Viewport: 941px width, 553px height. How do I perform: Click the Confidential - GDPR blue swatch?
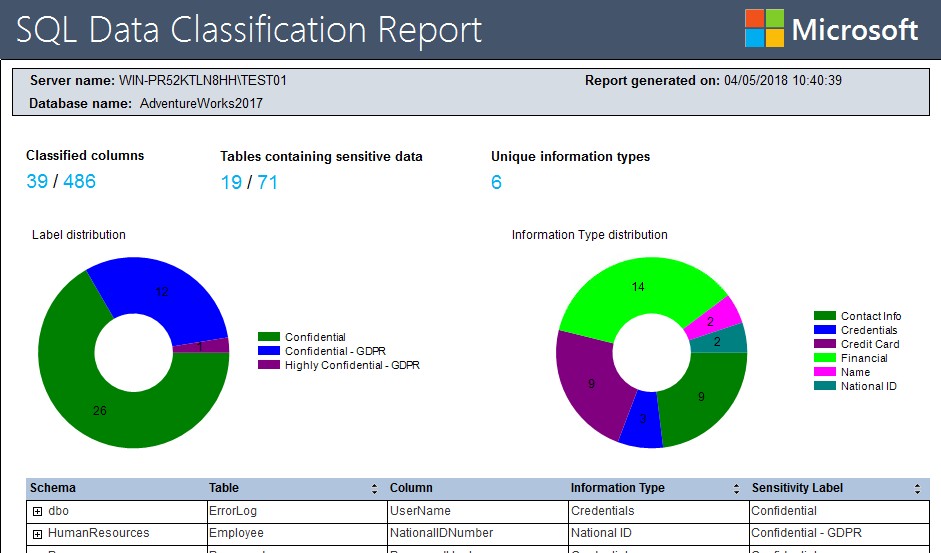(x=269, y=351)
